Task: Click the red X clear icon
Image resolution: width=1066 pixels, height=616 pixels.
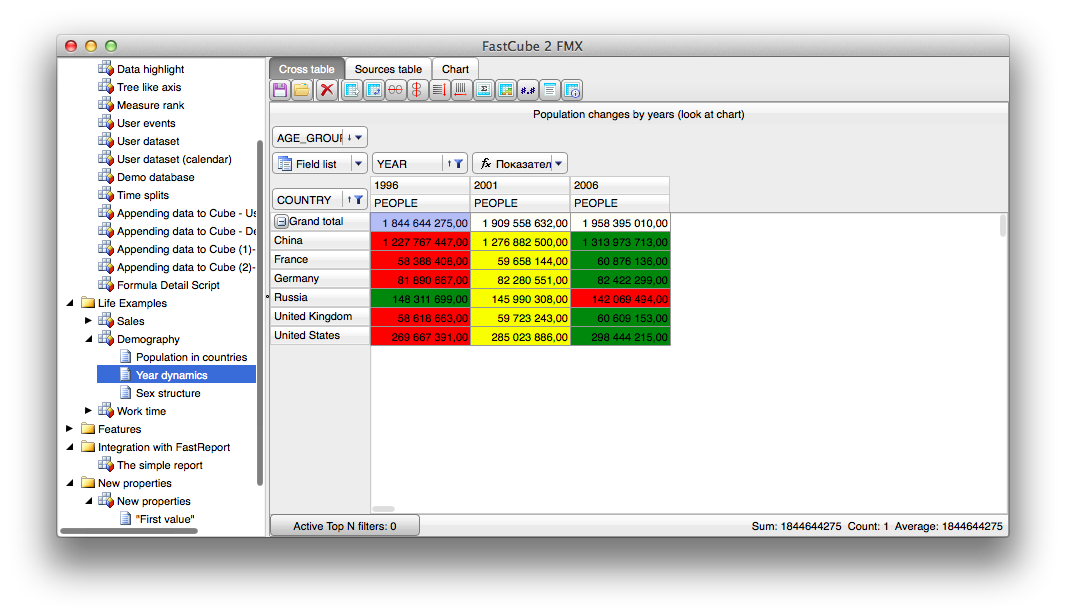Action: [327, 90]
